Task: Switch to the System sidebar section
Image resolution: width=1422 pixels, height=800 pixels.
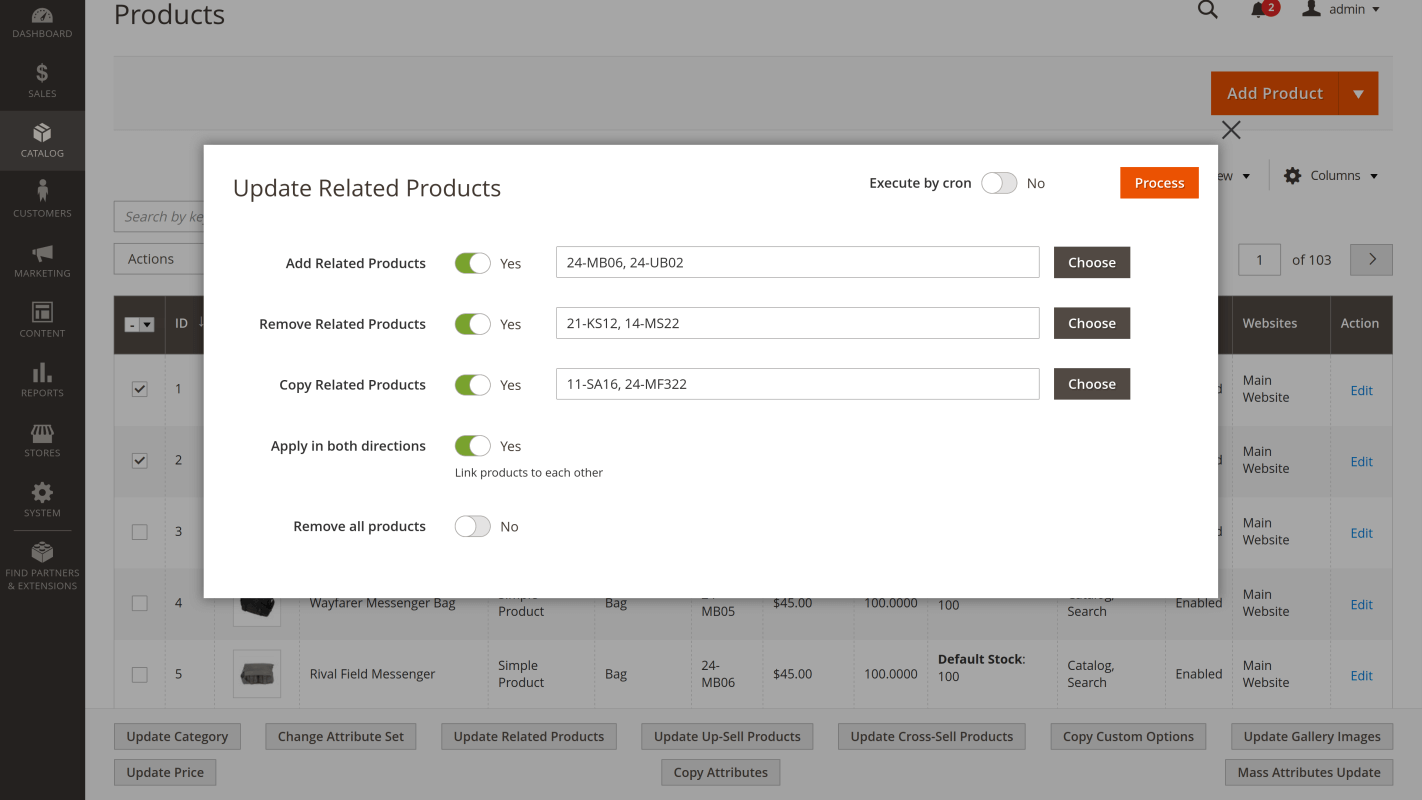Action: (42, 498)
